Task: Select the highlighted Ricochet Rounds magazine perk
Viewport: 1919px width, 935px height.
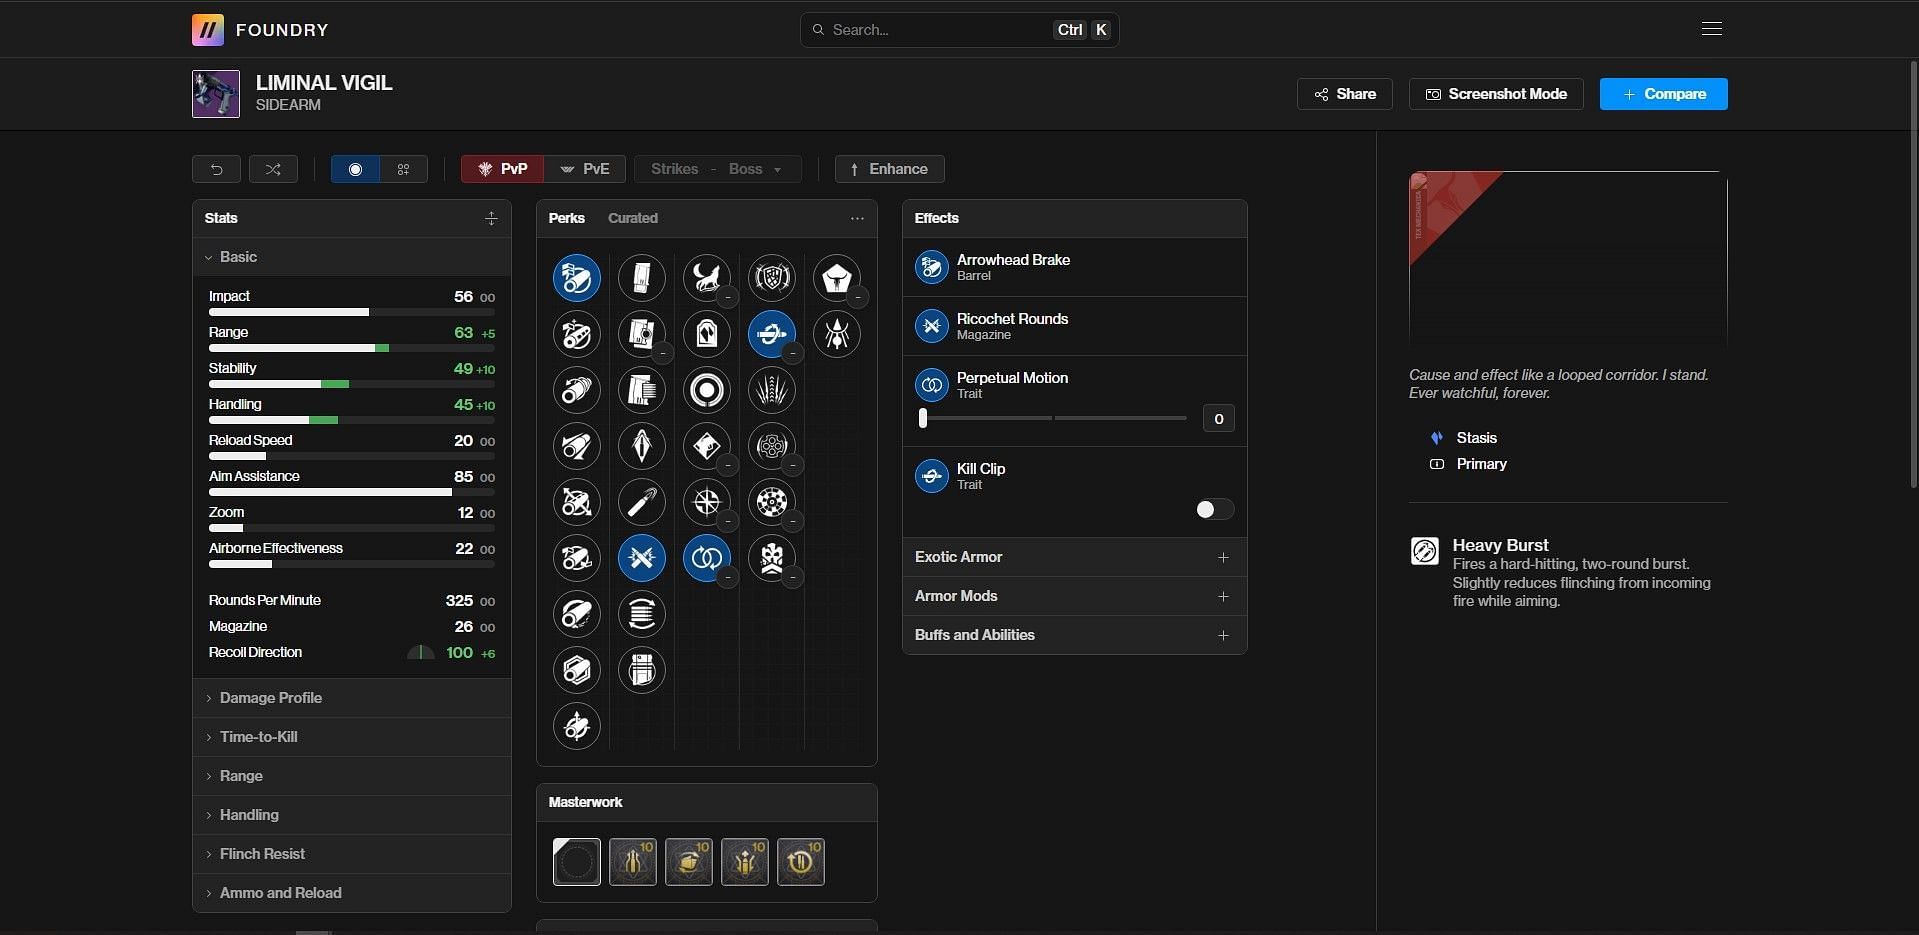Action: (642, 558)
